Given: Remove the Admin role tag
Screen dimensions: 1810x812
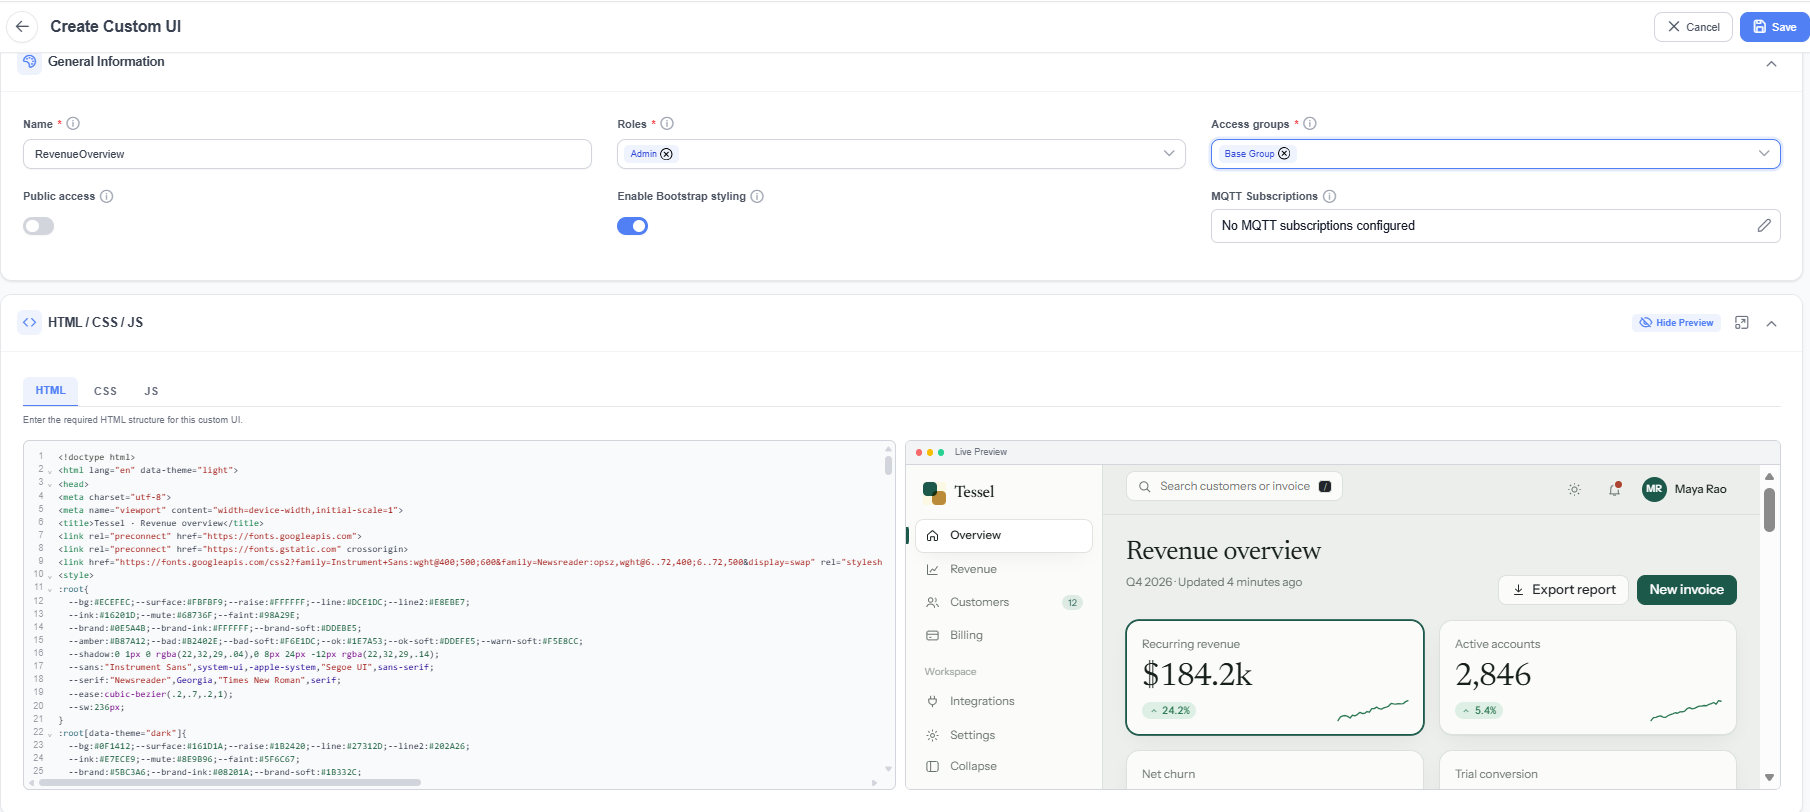Looking at the screenshot, I should pyautogui.click(x=667, y=154).
